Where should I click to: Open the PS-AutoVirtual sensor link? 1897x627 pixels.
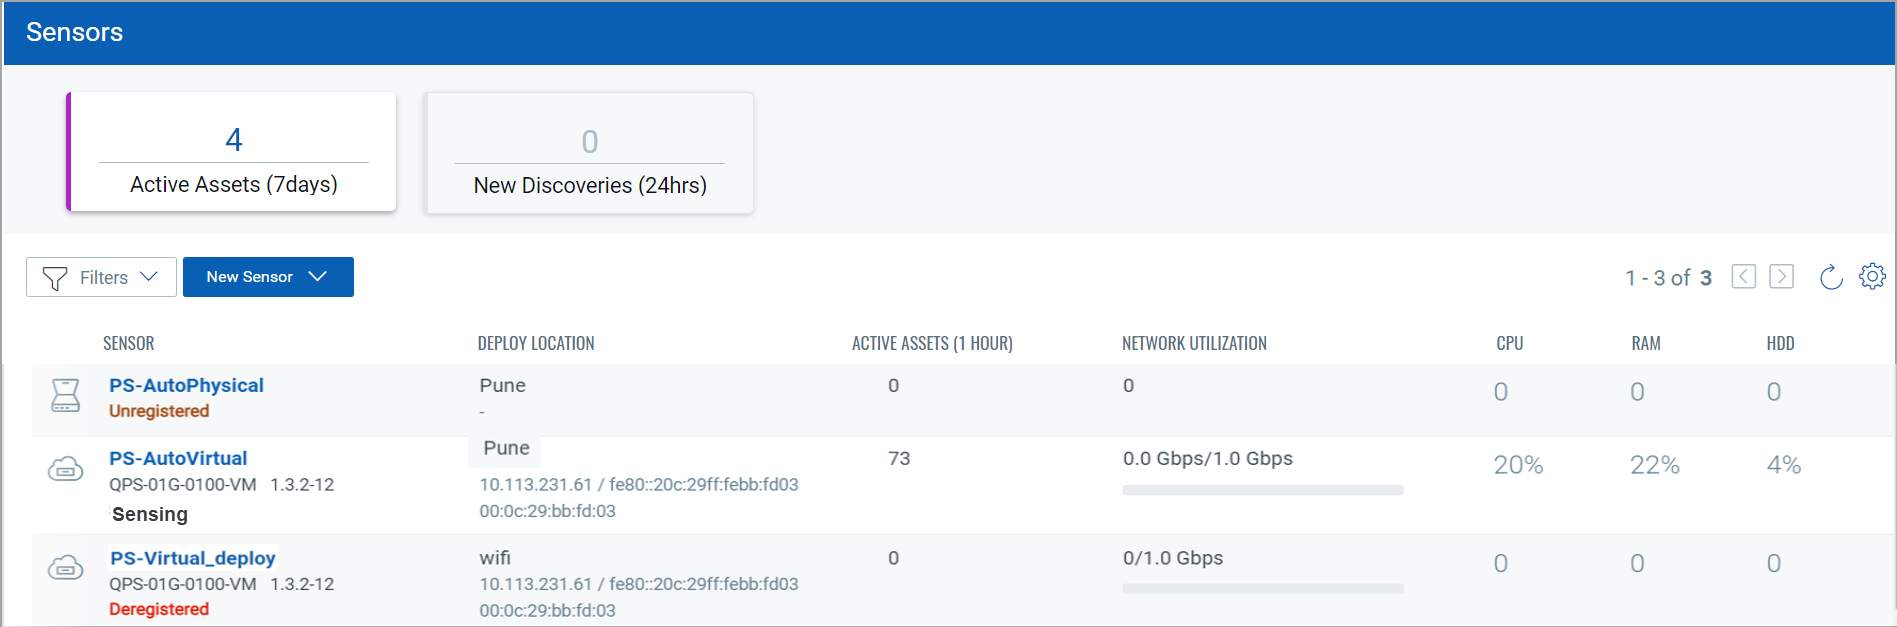click(x=178, y=458)
